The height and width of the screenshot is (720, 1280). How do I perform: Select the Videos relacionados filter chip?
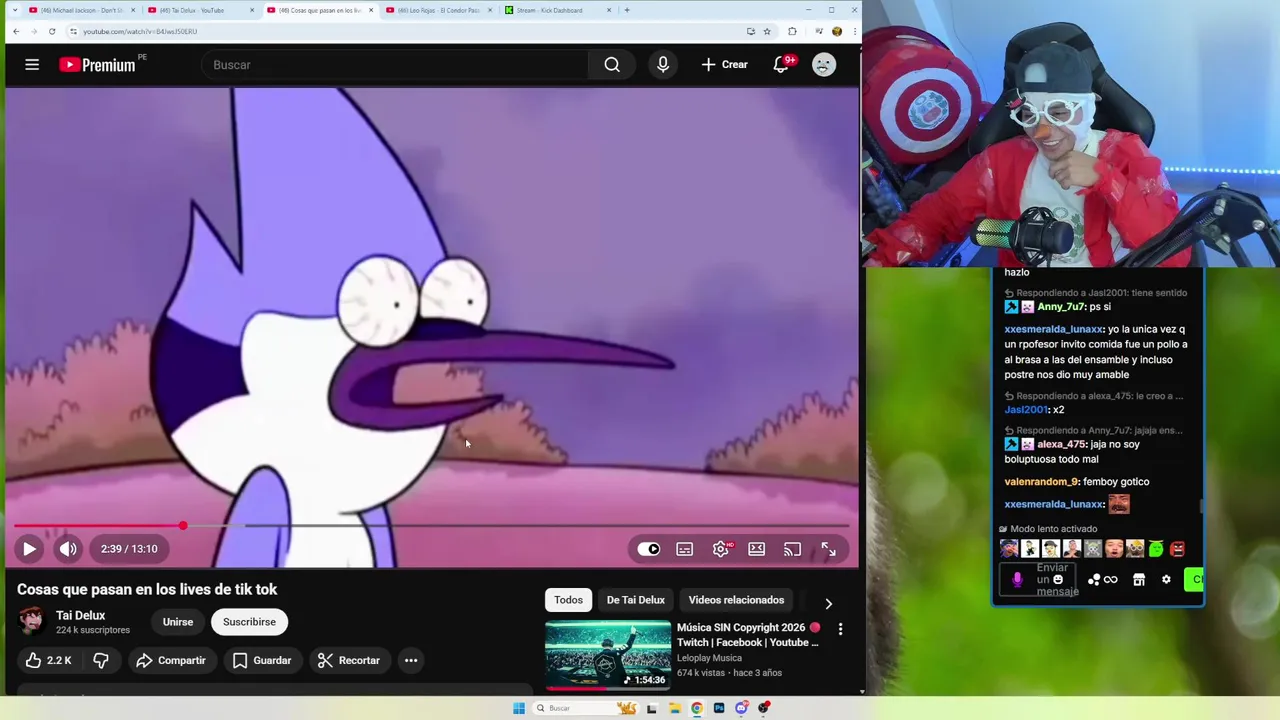tap(736, 600)
